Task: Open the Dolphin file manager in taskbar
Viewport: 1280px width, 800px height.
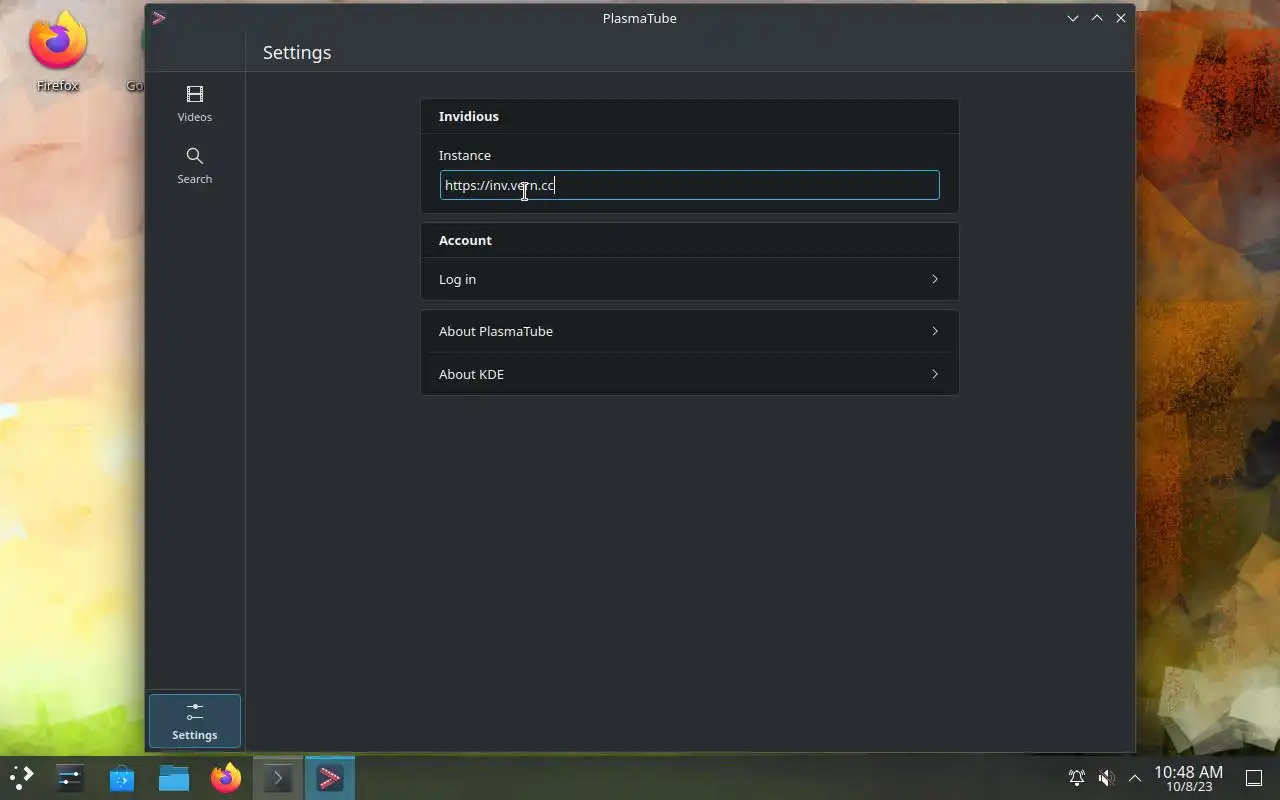Action: pos(174,777)
